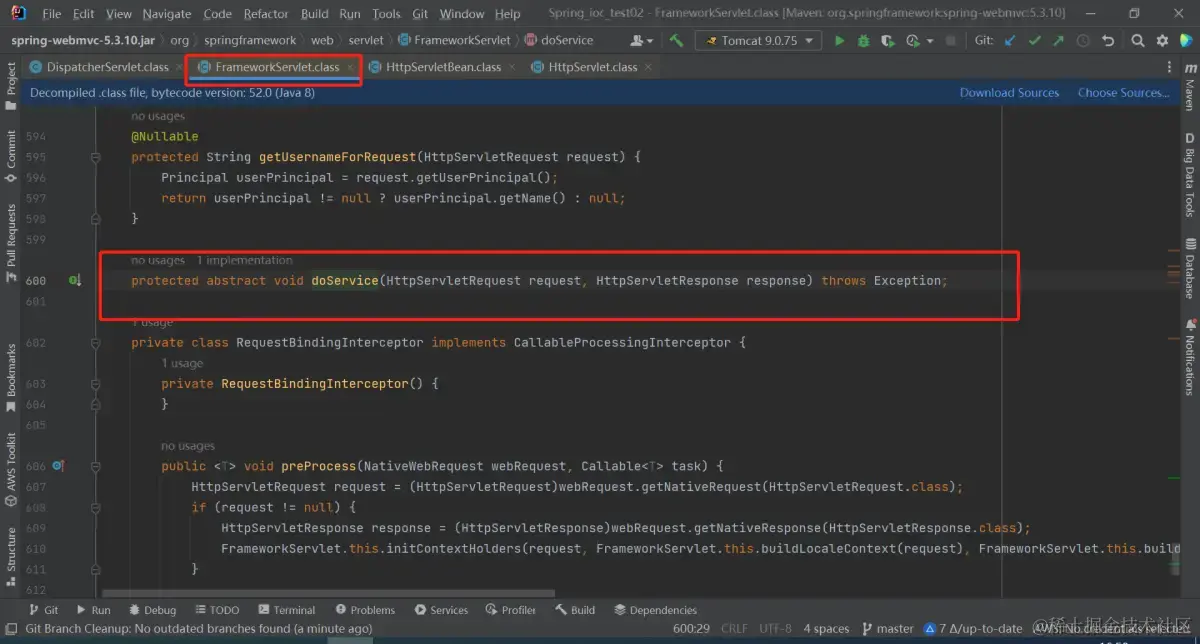Image resolution: width=1200 pixels, height=644 pixels.
Task: Open Search Everywhere magnifier icon
Action: tap(1138, 41)
